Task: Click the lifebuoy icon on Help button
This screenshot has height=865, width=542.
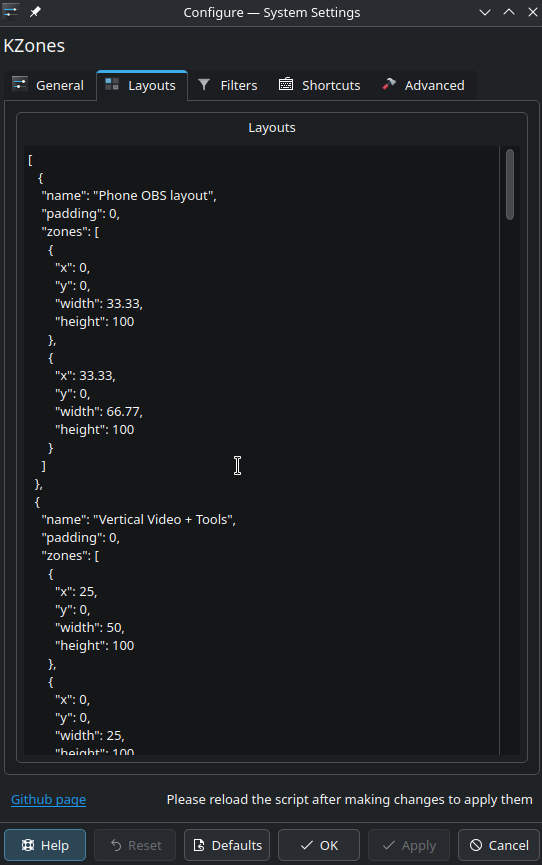Action: click(28, 845)
